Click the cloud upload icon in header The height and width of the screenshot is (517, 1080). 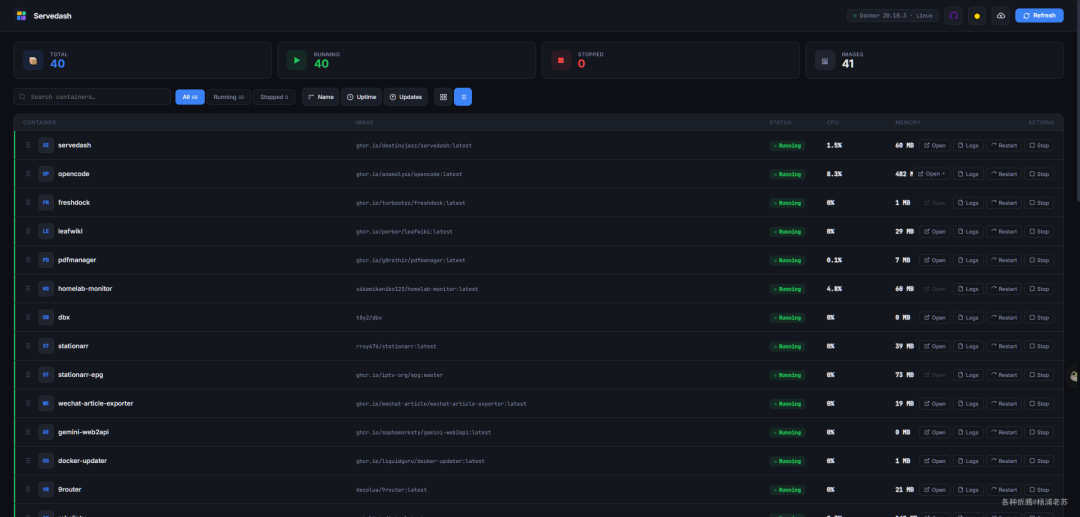click(x=1001, y=16)
